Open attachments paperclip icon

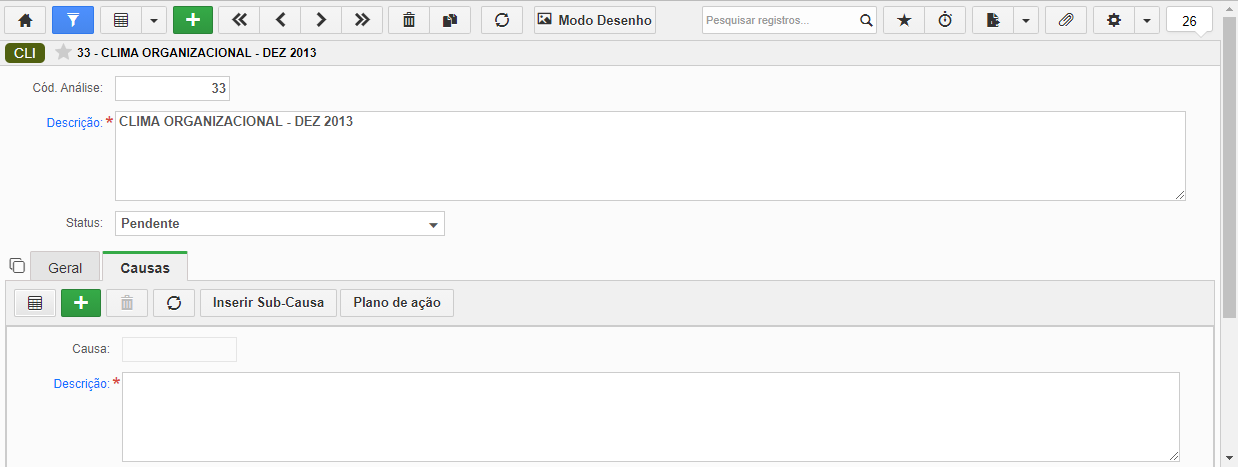[1066, 20]
